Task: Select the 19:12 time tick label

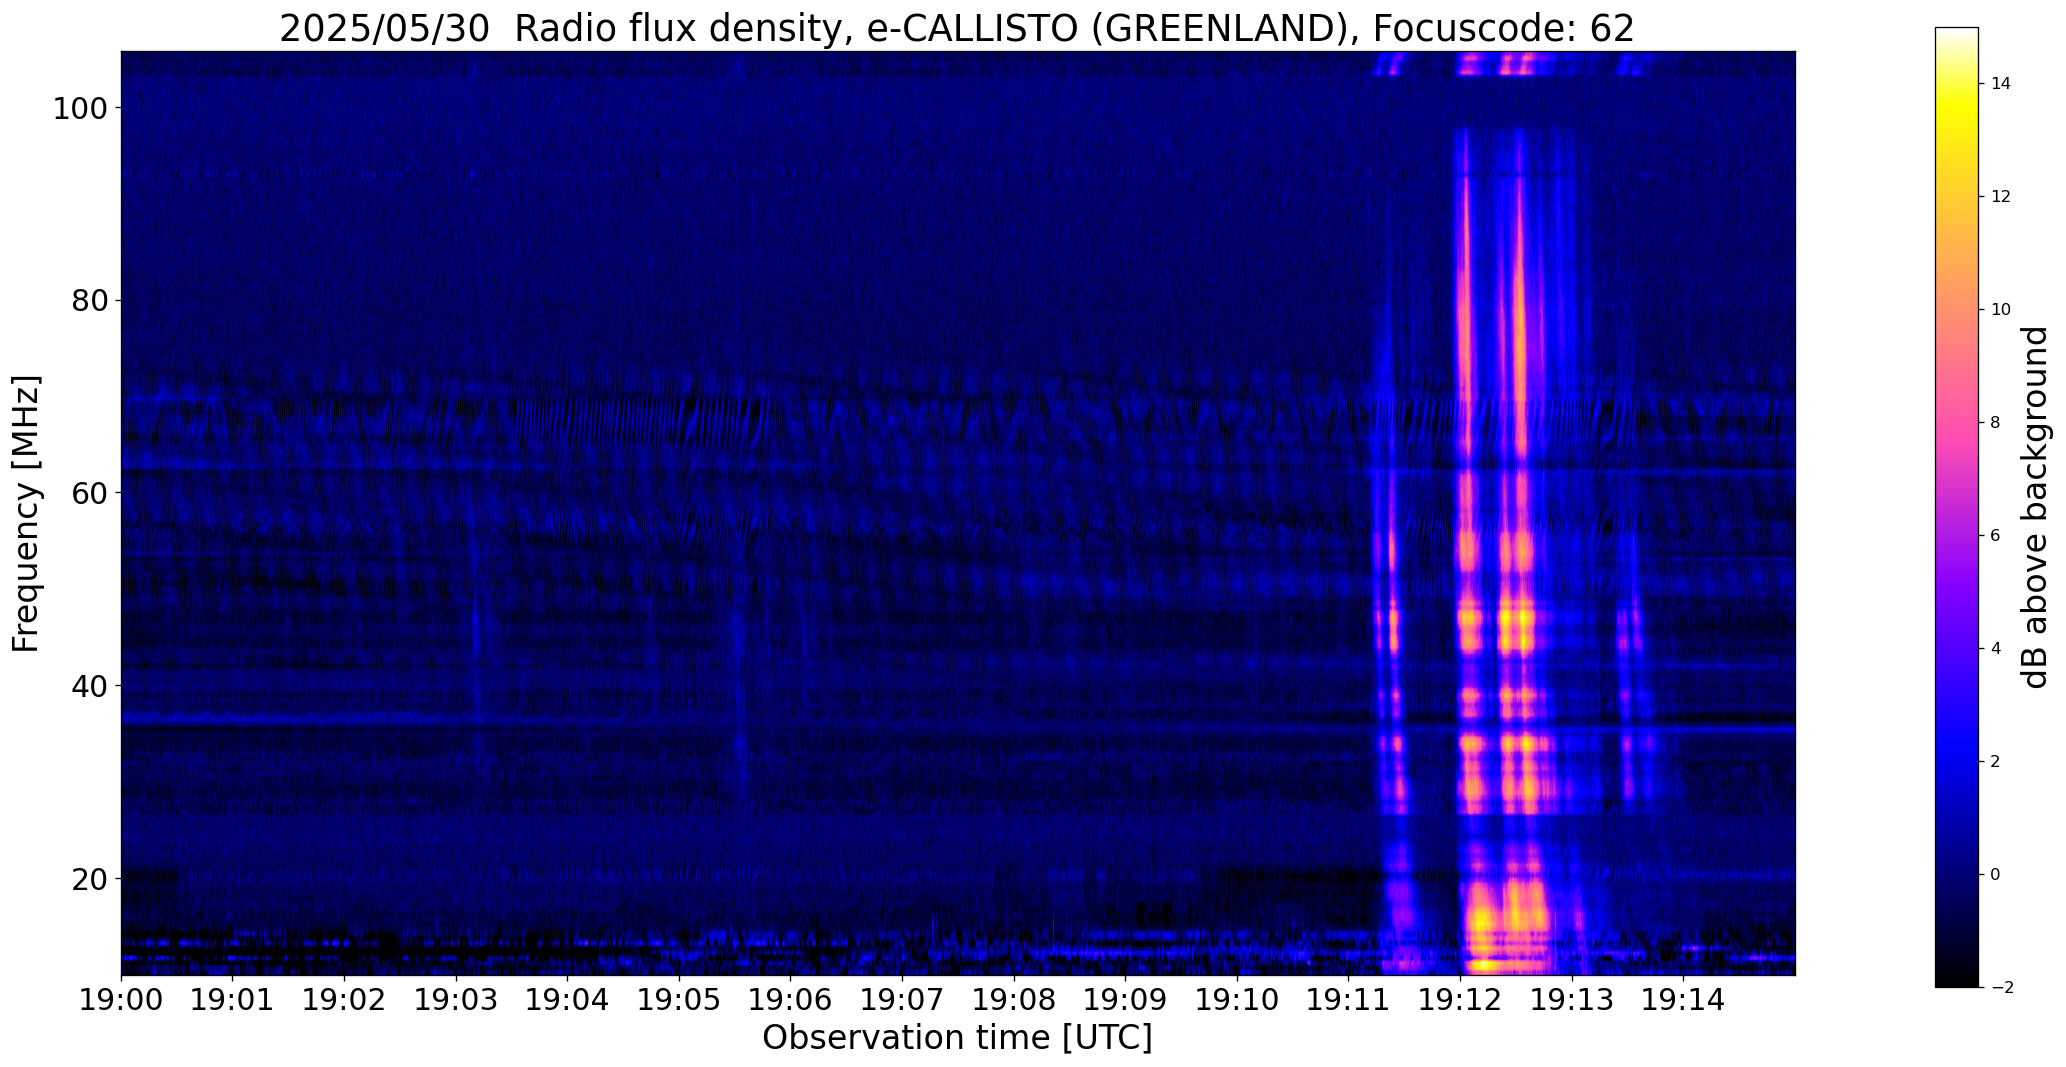Action: click(1460, 999)
